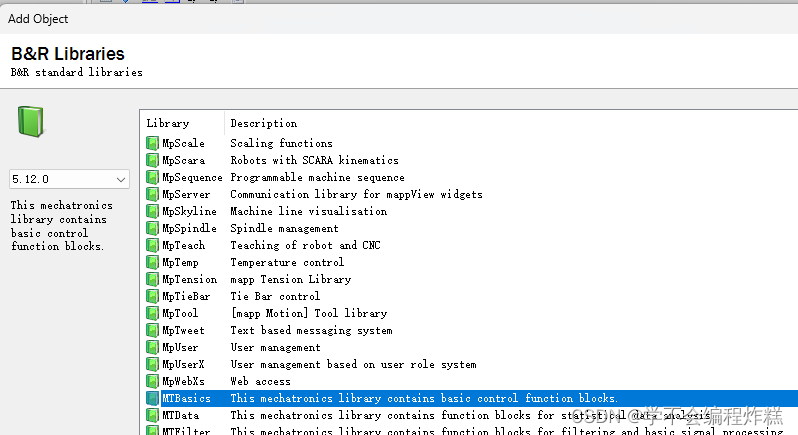Screen dimensions: 798x435
Task: Click 'Communication library for mappView widgets'
Action: [356, 194]
